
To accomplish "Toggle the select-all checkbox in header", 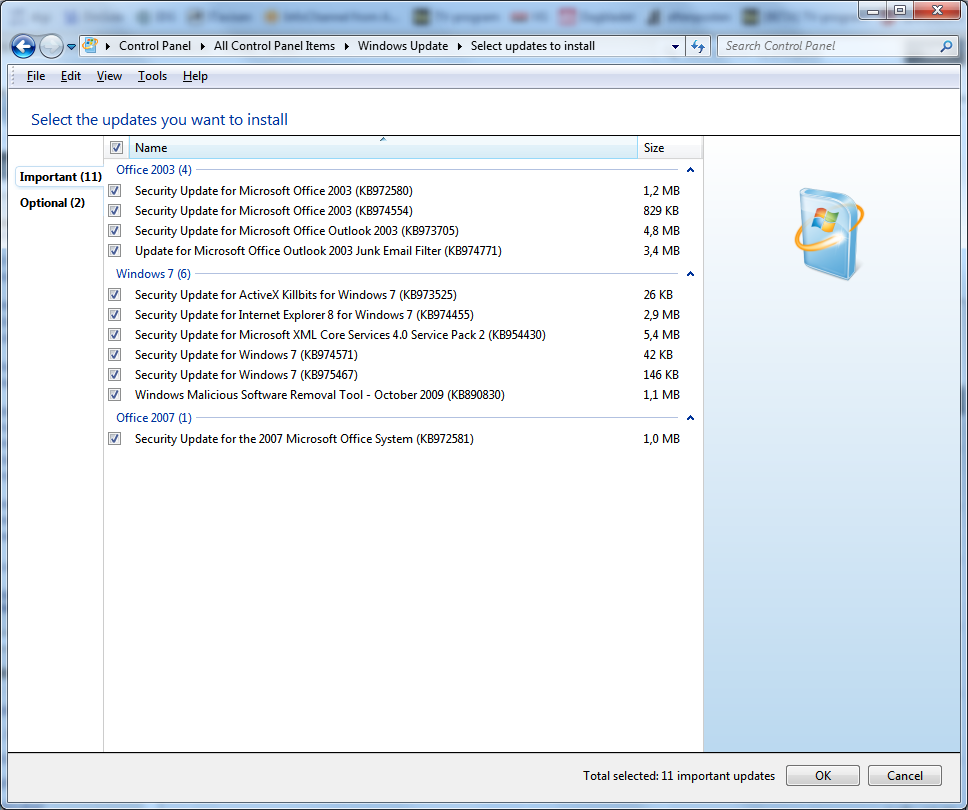I will click(x=116, y=148).
